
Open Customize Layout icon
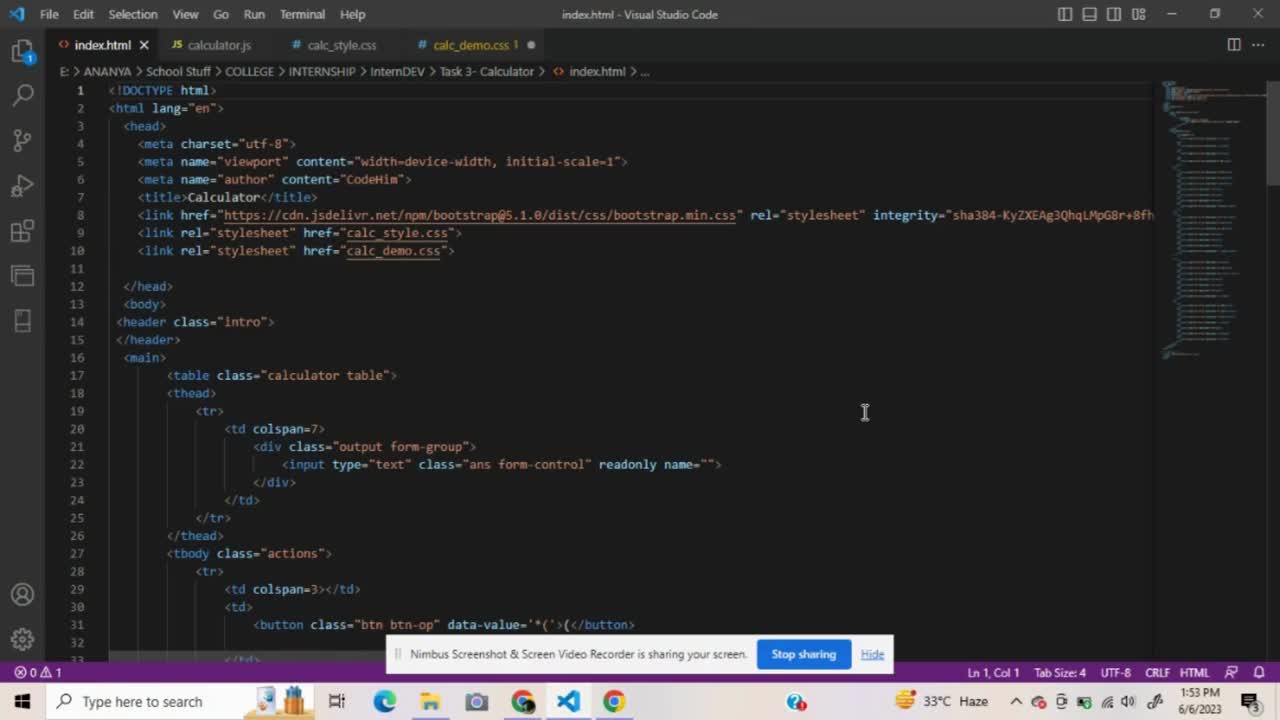coord(1138,14)
